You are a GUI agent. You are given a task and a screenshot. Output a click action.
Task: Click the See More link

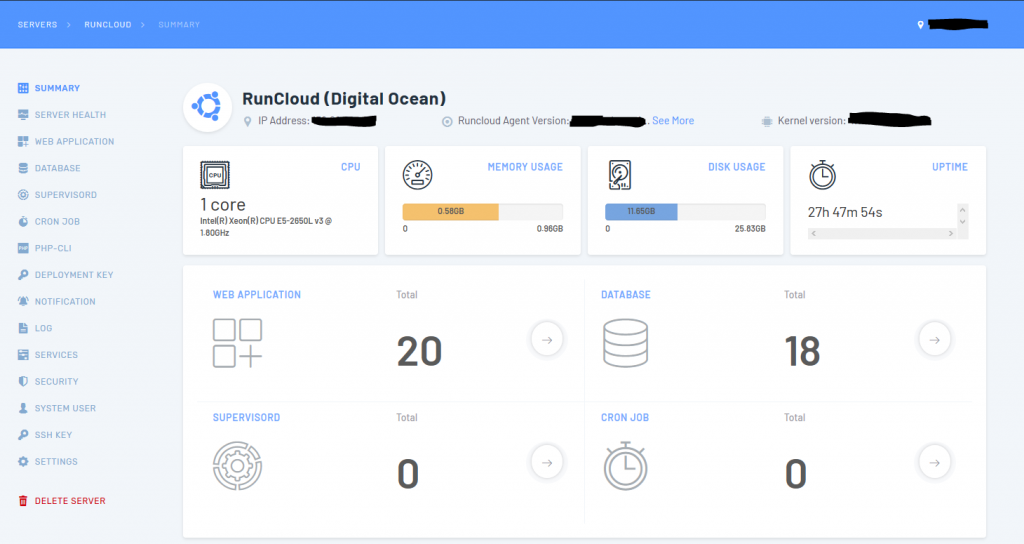click(x=673, y=121)
